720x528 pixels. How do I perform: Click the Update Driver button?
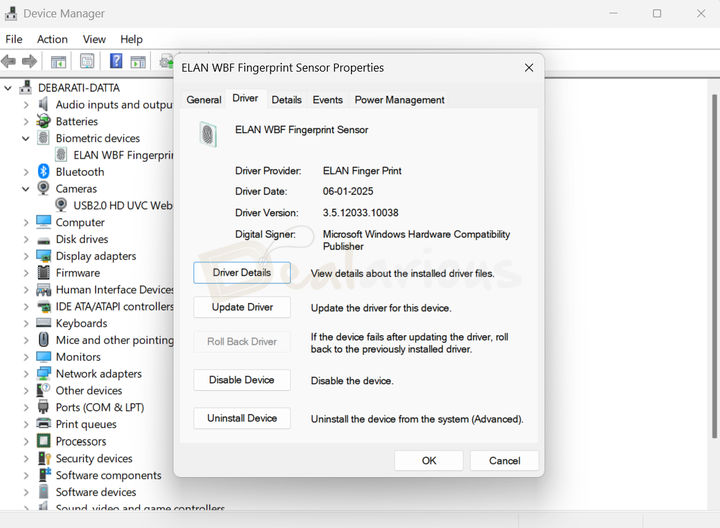click(242, 307)
